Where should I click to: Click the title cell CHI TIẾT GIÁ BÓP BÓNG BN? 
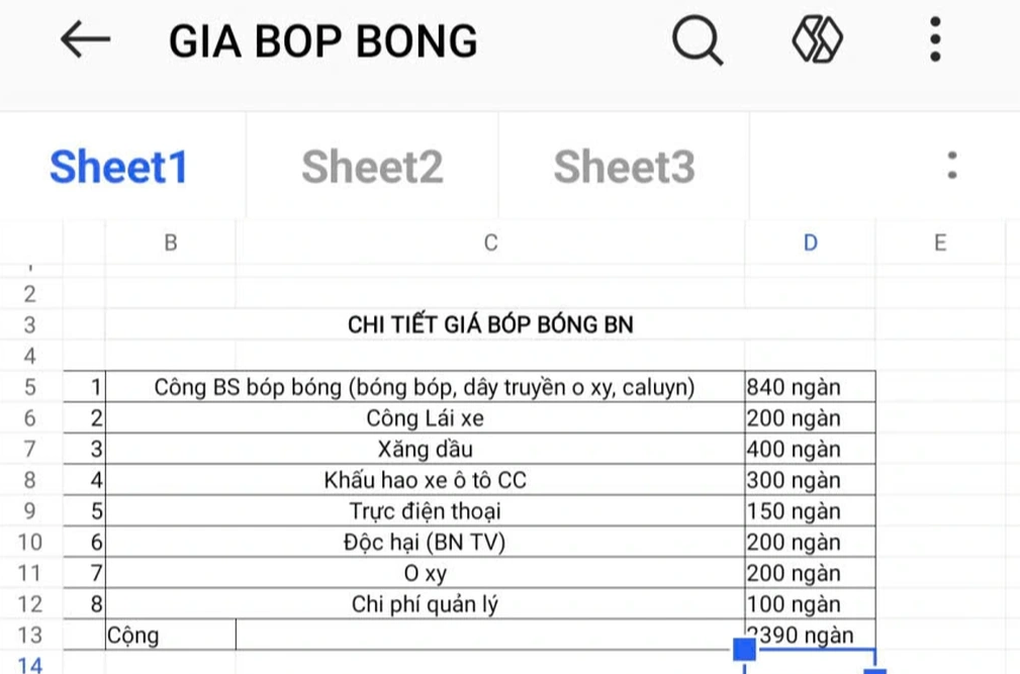(490, 325)
